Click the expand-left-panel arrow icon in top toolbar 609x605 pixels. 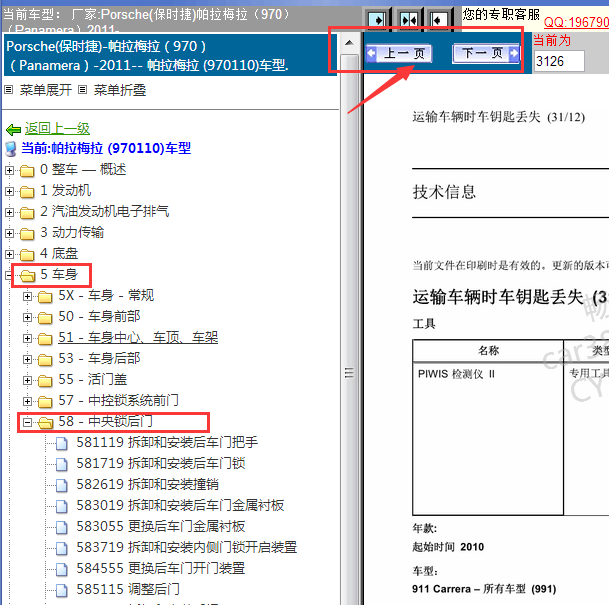[x=377, y=19]
